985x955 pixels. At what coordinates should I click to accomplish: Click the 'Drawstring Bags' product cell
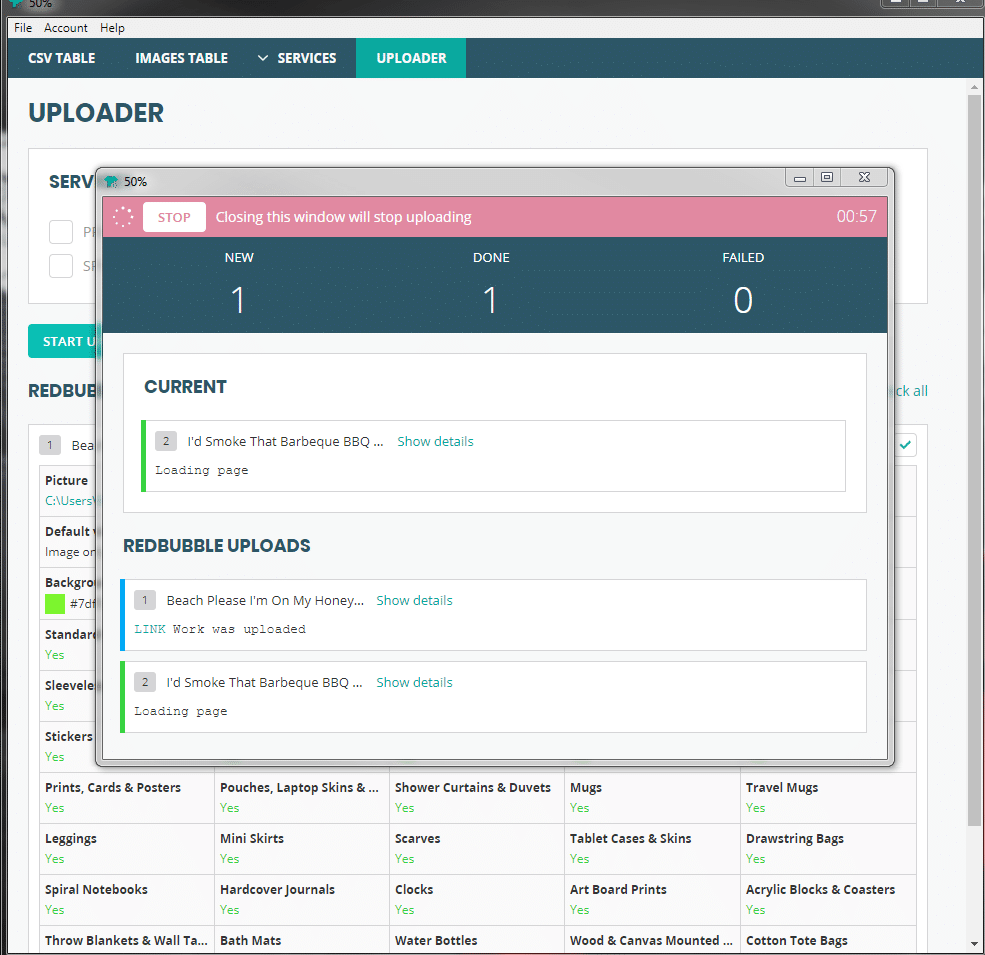point(828,849)
